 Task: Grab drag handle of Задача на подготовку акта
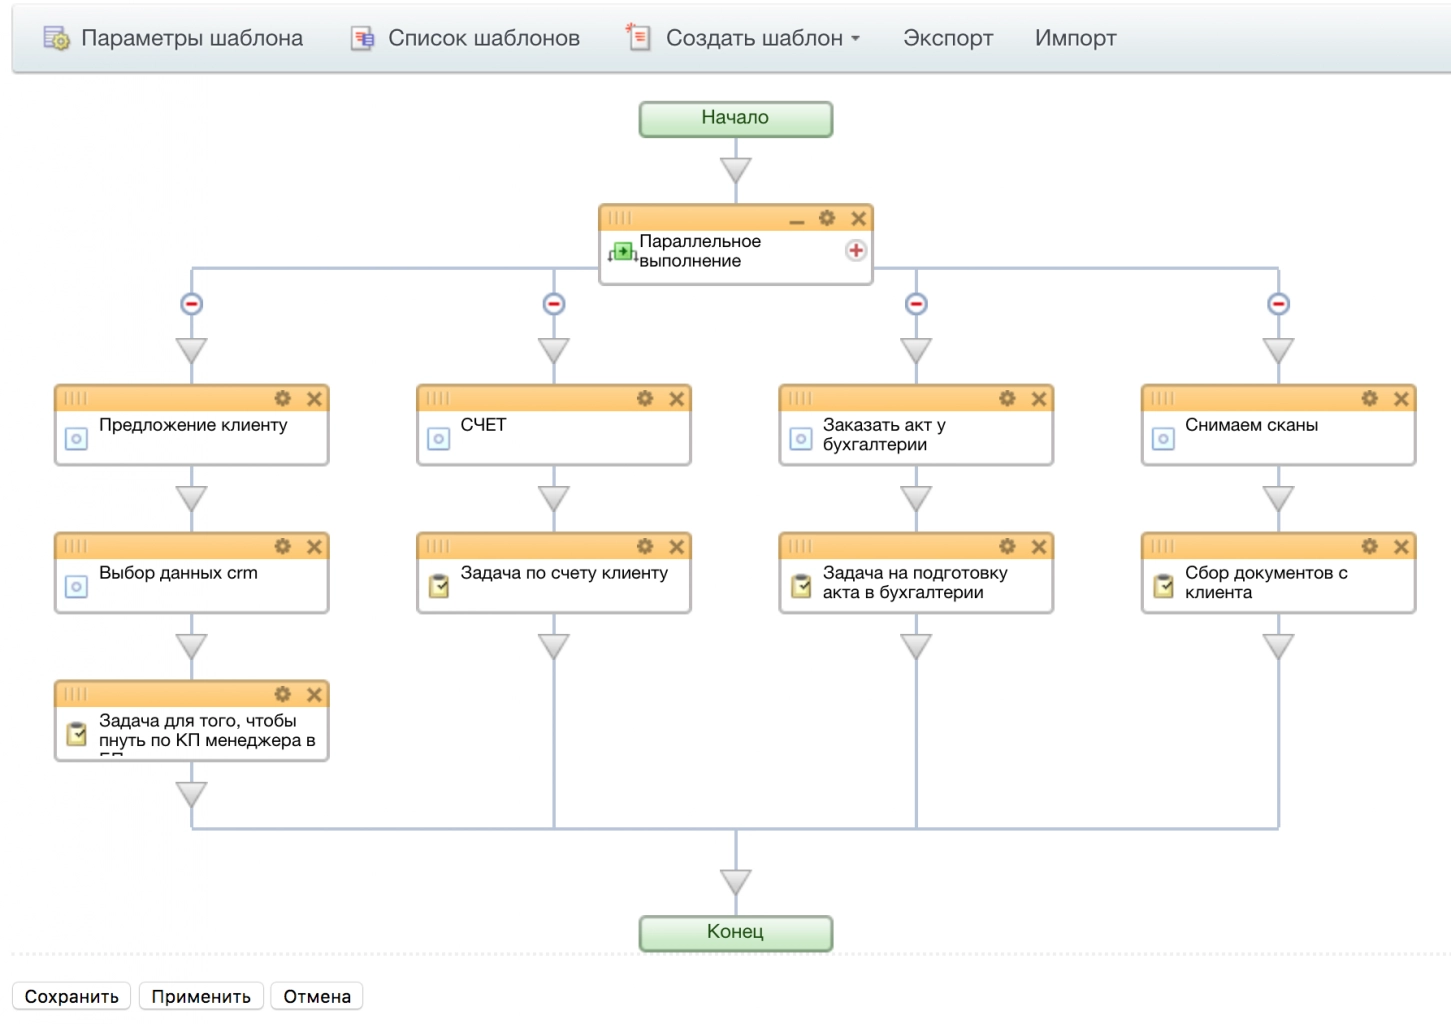click(x=801, y=546)
